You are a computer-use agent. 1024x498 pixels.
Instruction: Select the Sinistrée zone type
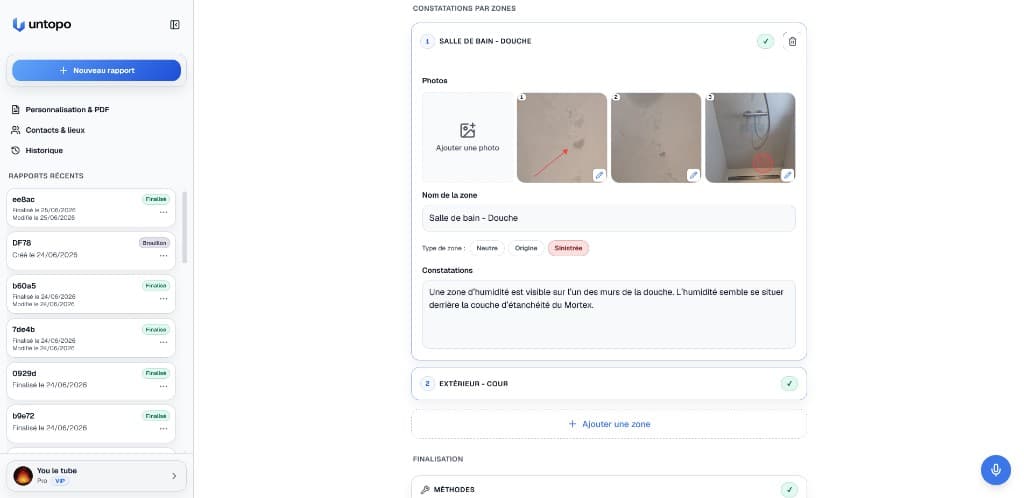[568, 248]
